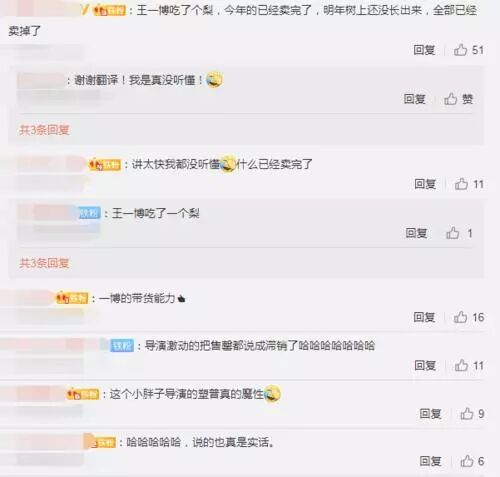Click thumbs-up labeled 赞 on 谢谢翻译 reply
Image resolution: width=500 pixels, height=477 pixels.
(x=458, y=99)
